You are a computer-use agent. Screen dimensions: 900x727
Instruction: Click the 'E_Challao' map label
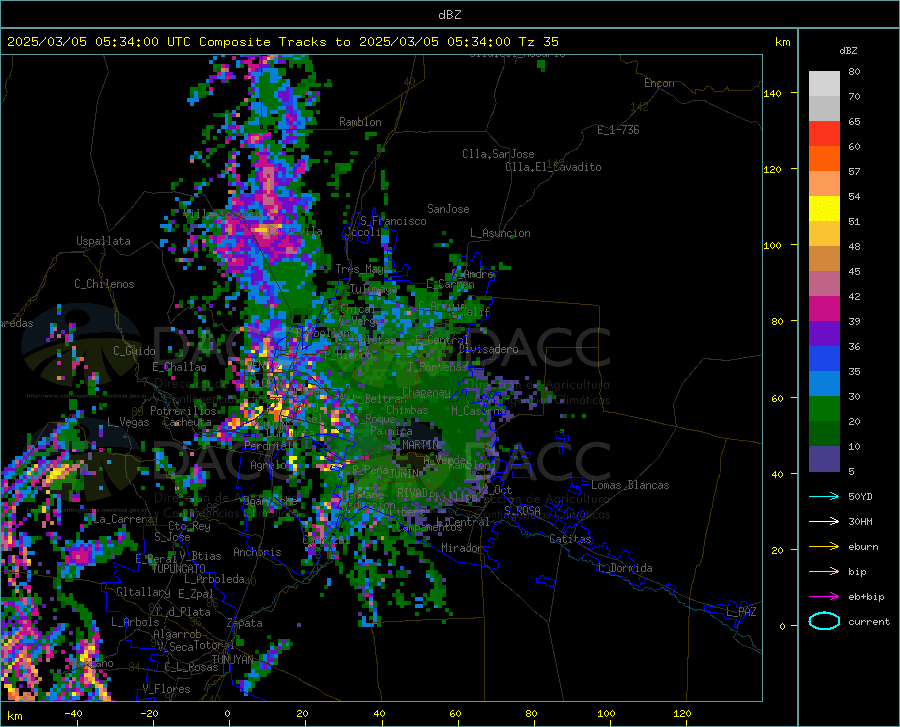[x=179, y=367]
